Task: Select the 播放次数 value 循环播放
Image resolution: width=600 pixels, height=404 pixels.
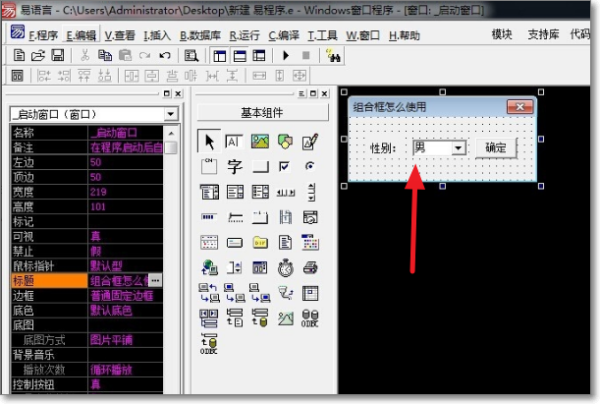Action: 111,370
